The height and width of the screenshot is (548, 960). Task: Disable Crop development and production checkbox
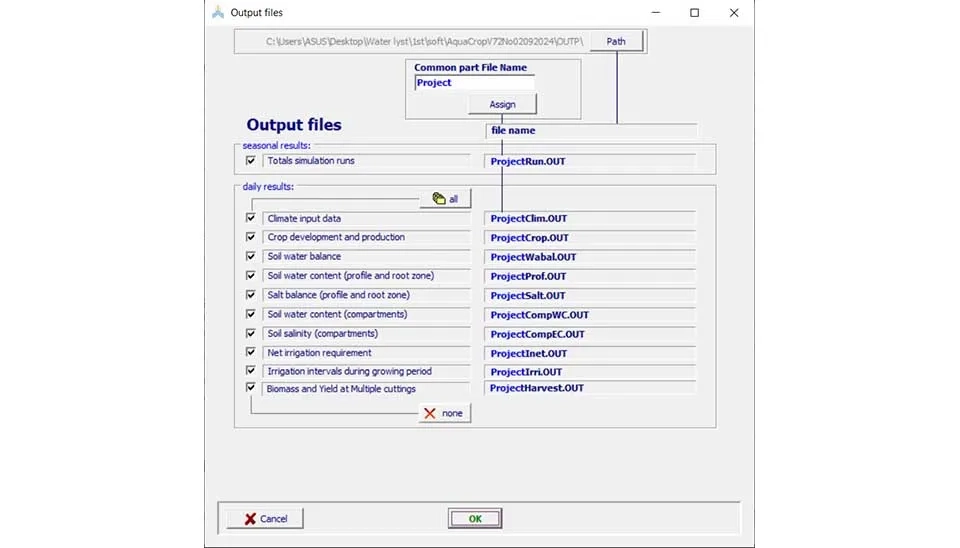point(251,237)
